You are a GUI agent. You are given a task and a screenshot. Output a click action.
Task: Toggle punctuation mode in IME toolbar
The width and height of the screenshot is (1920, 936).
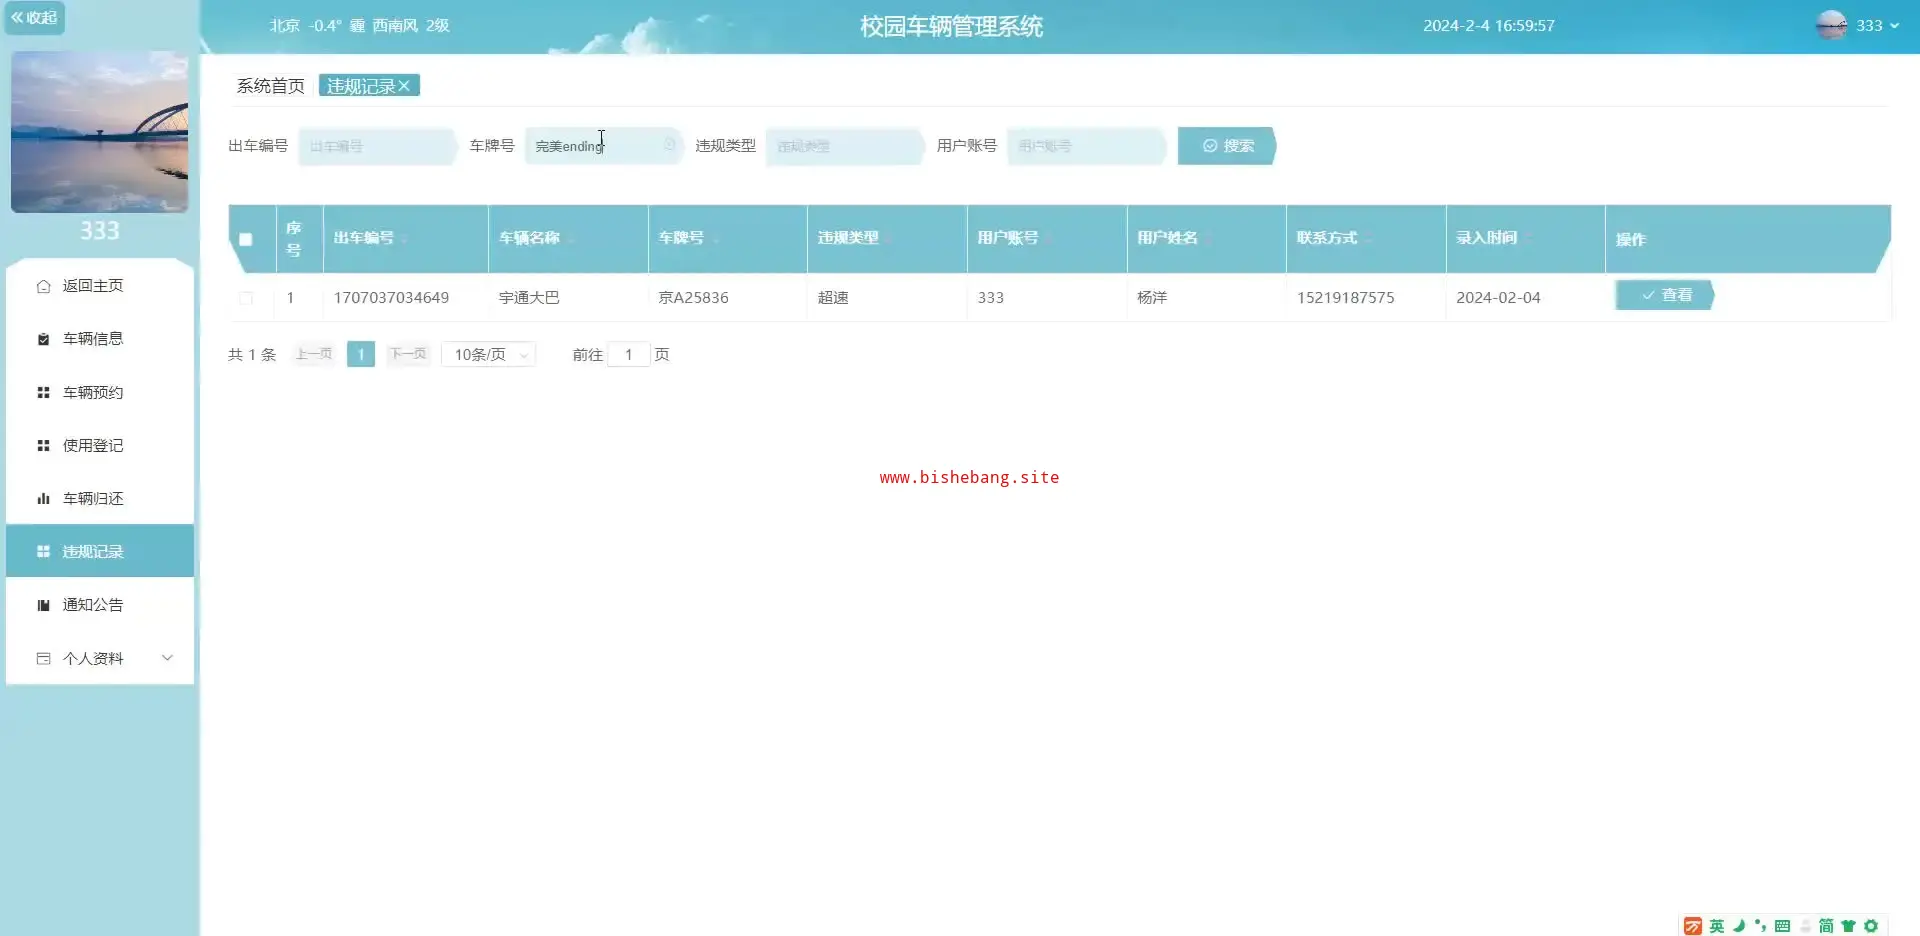point(1760,926)
